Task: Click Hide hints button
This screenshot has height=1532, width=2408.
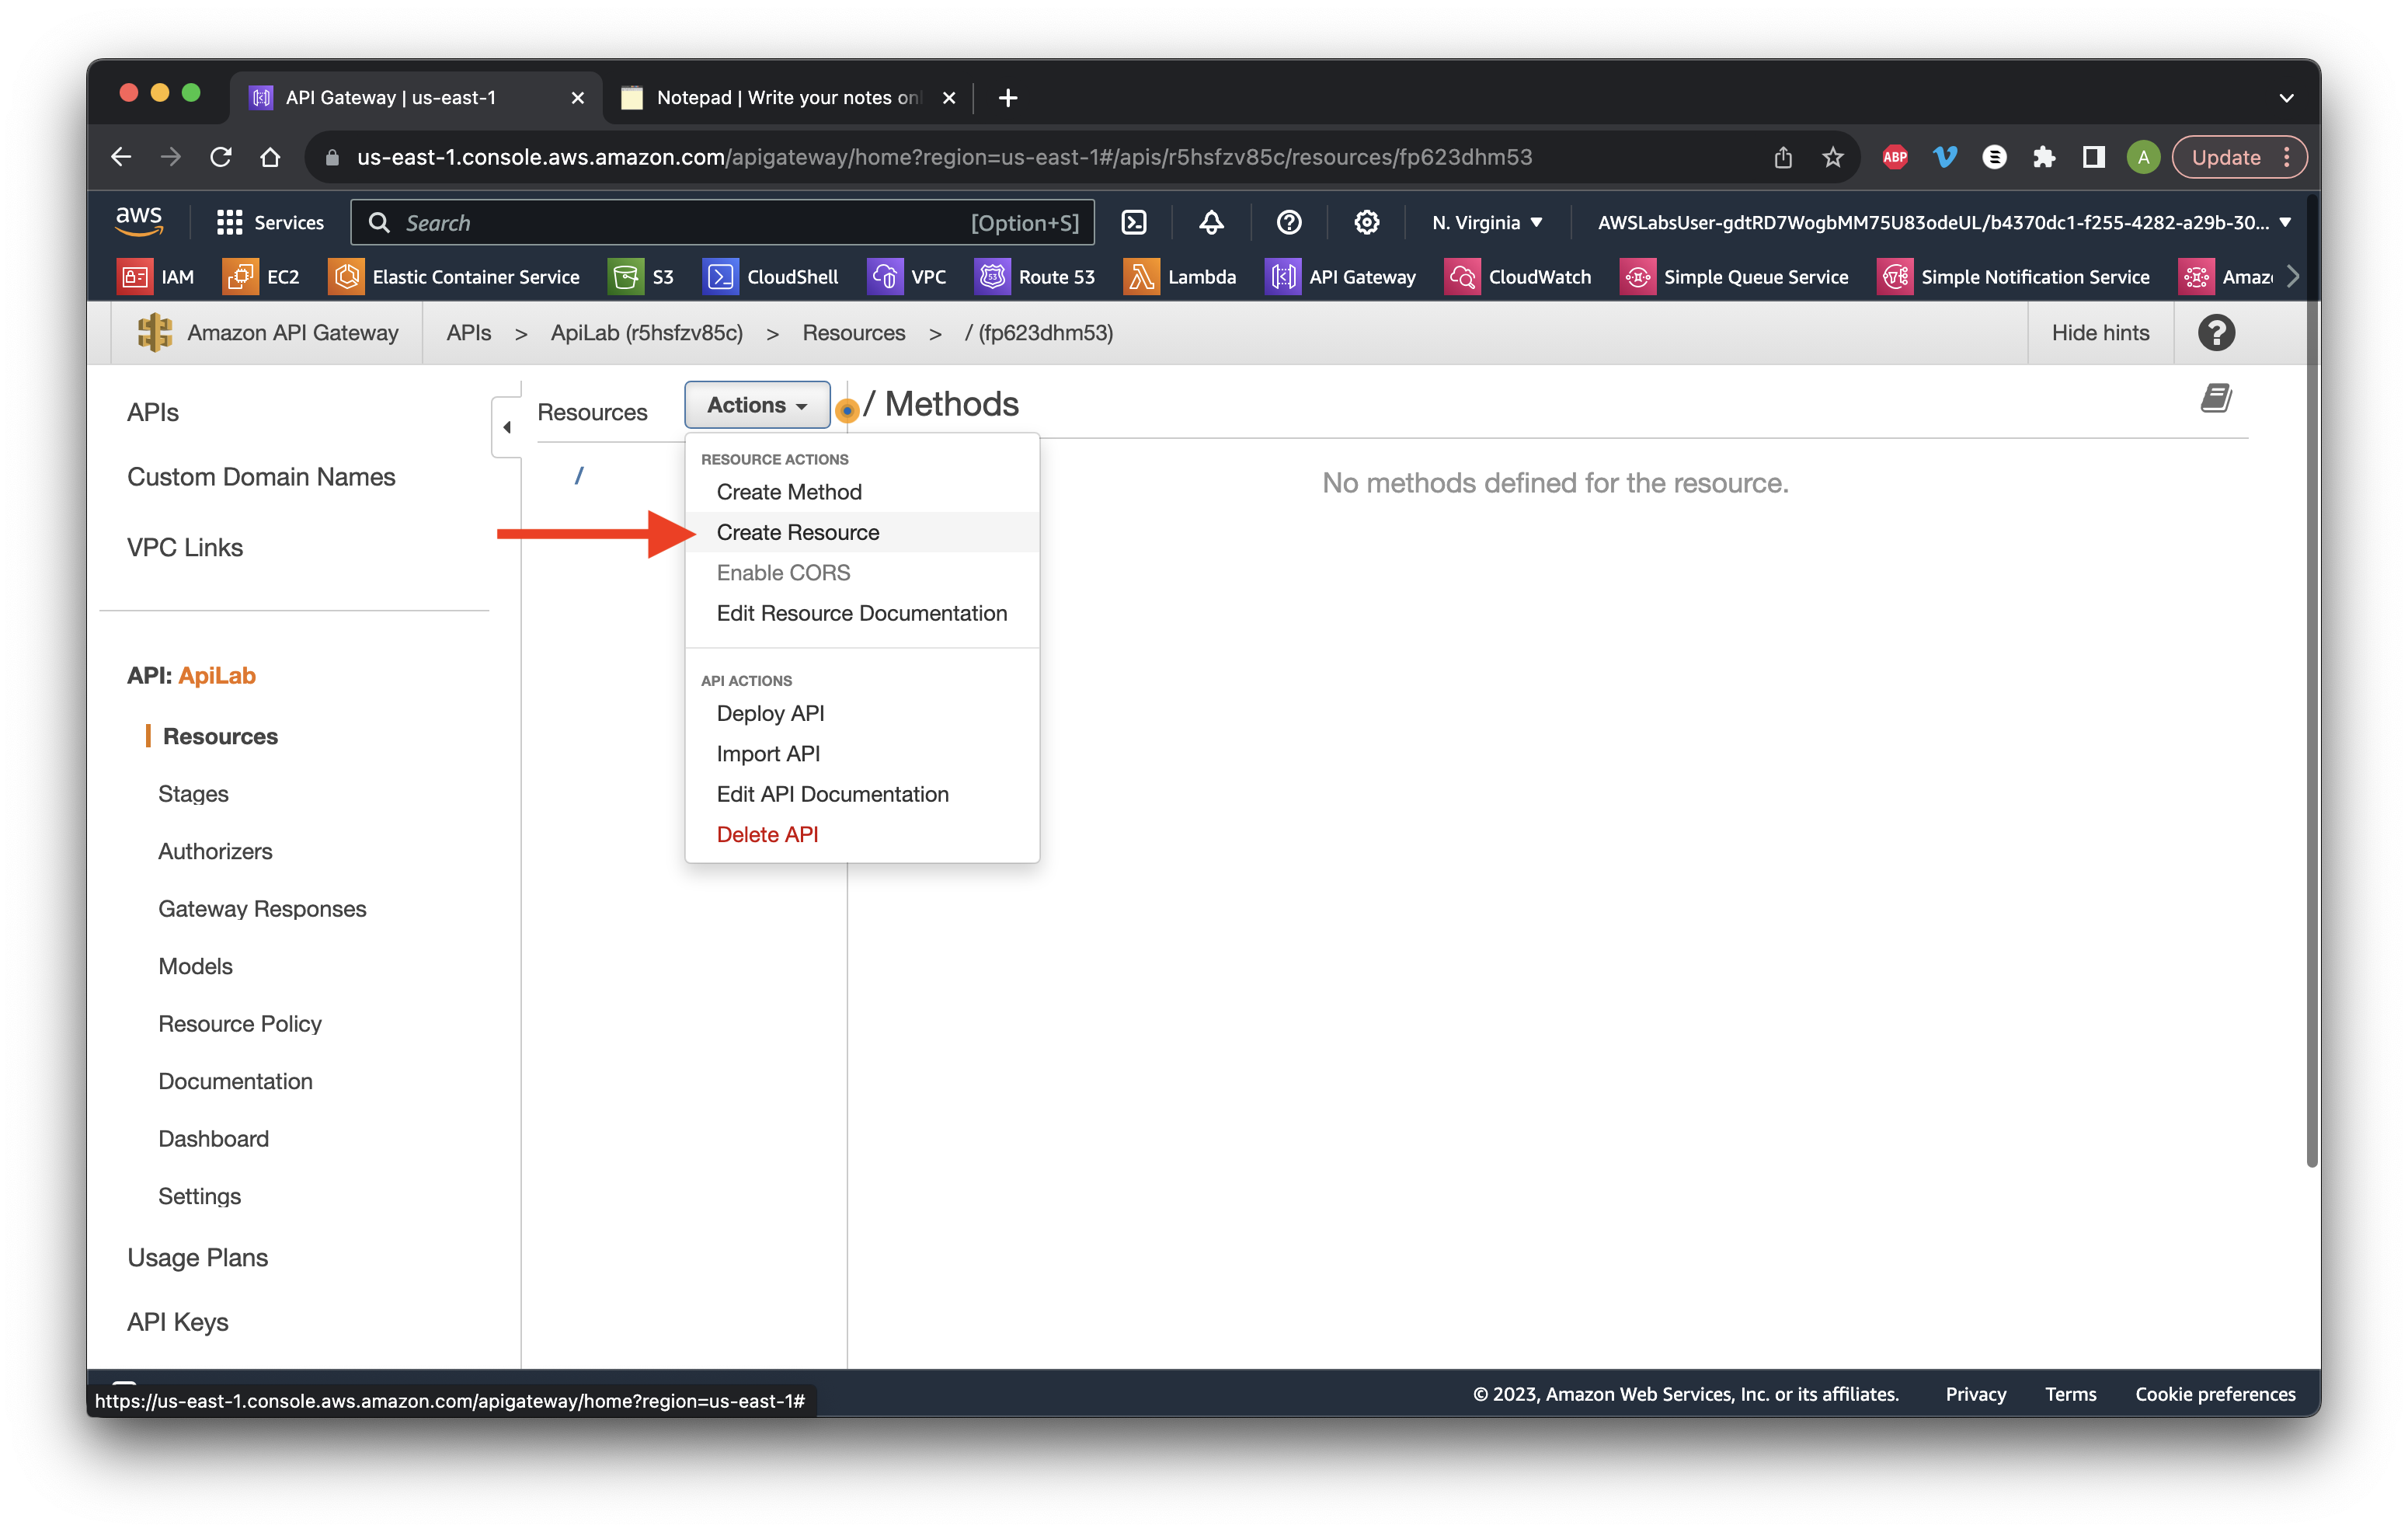Action: pyautogui.click(x=2100, y=333)
